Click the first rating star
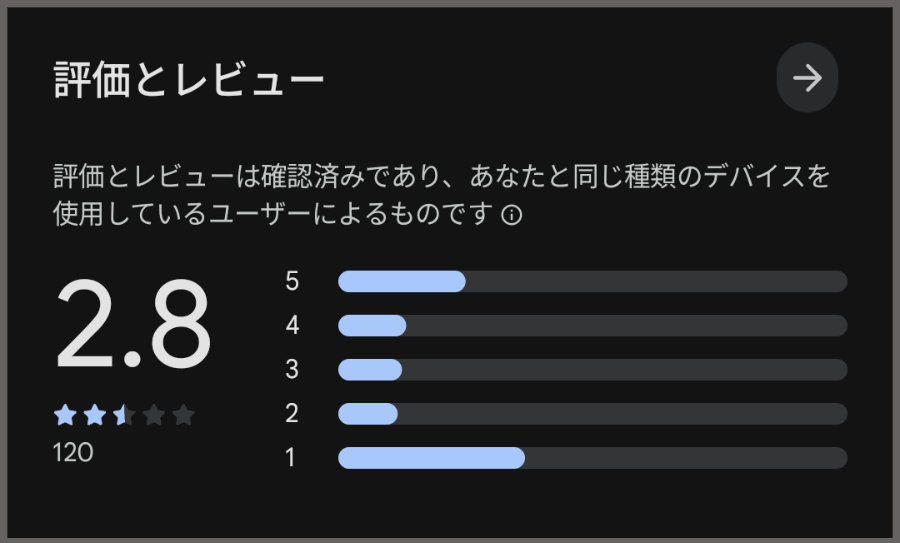 pyautogui.click(x=65, y=415)
